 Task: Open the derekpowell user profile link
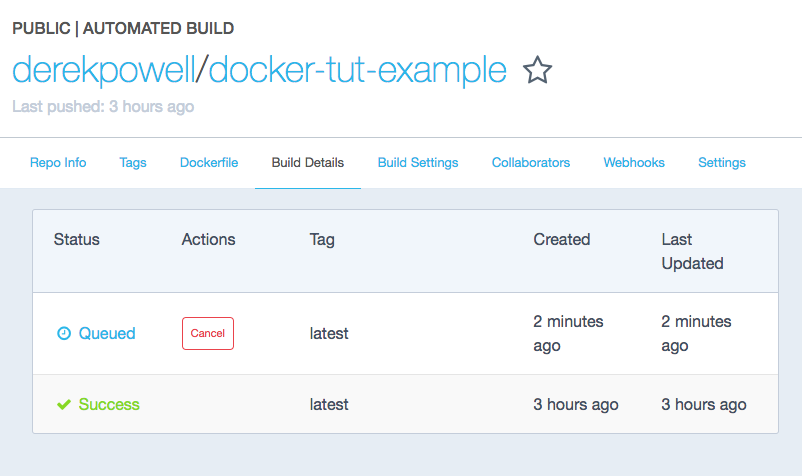click(x=104, y=70)
